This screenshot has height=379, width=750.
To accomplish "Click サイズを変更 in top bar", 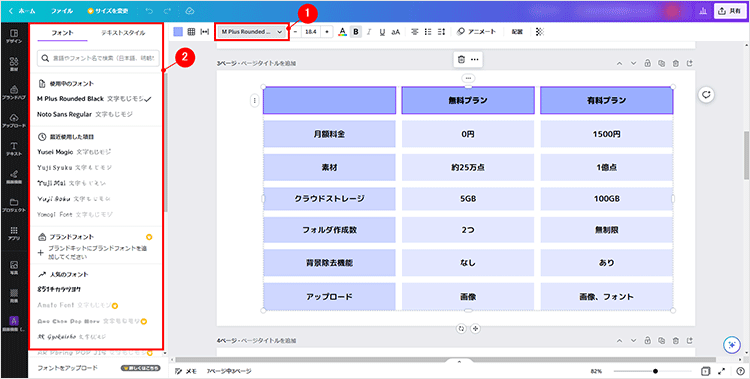I will pos(108,11).
